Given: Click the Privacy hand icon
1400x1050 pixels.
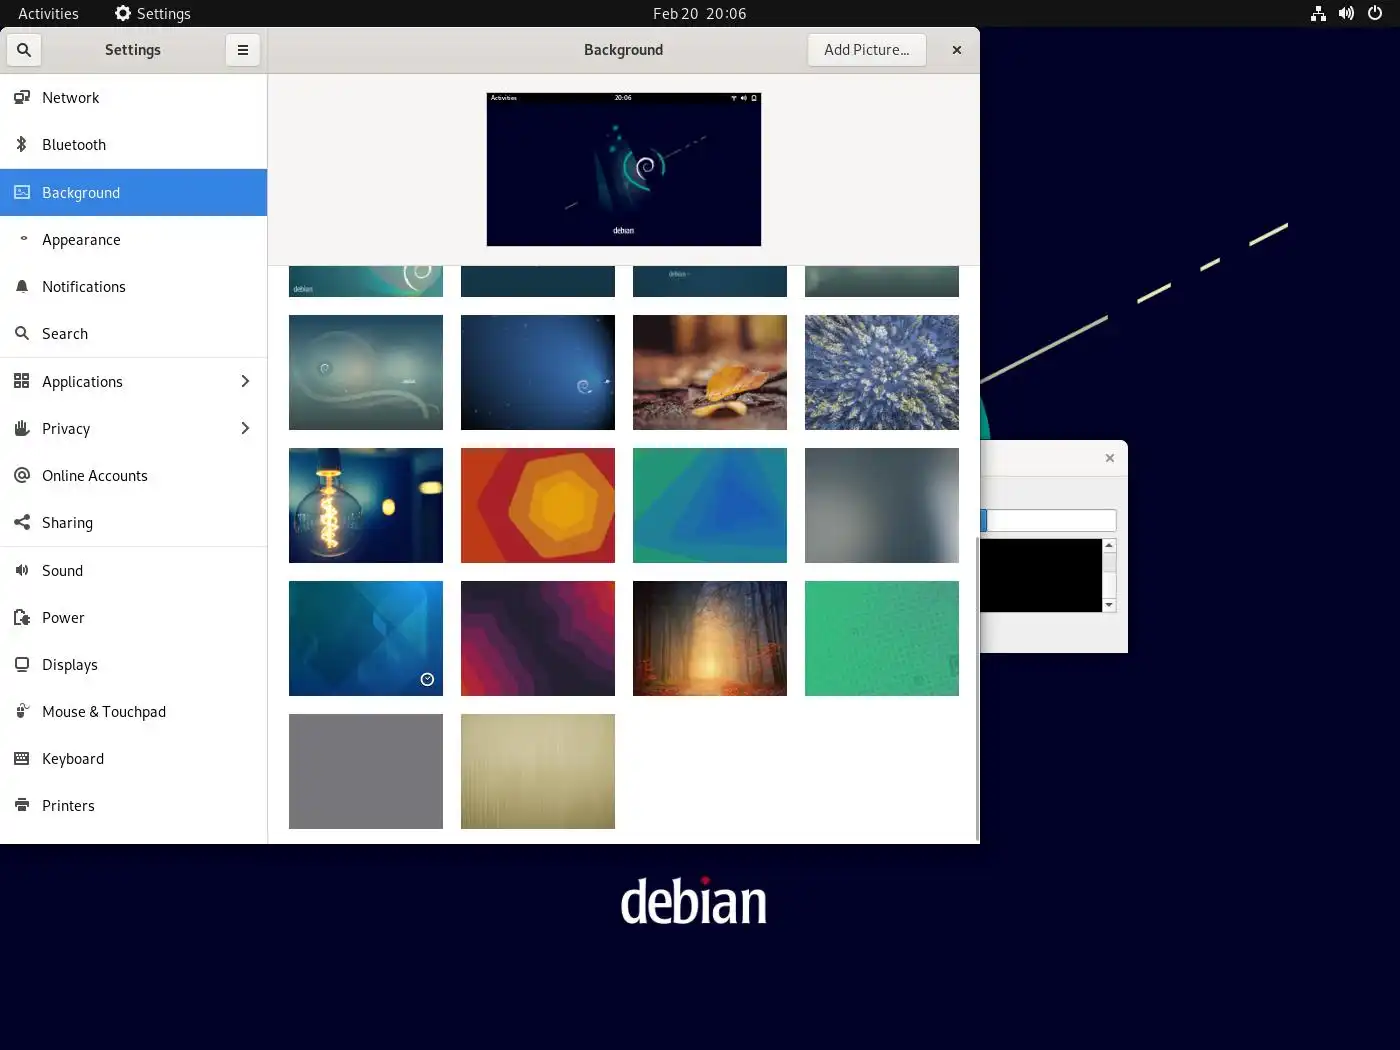Looking at the screenshot, I should point(22,428).
